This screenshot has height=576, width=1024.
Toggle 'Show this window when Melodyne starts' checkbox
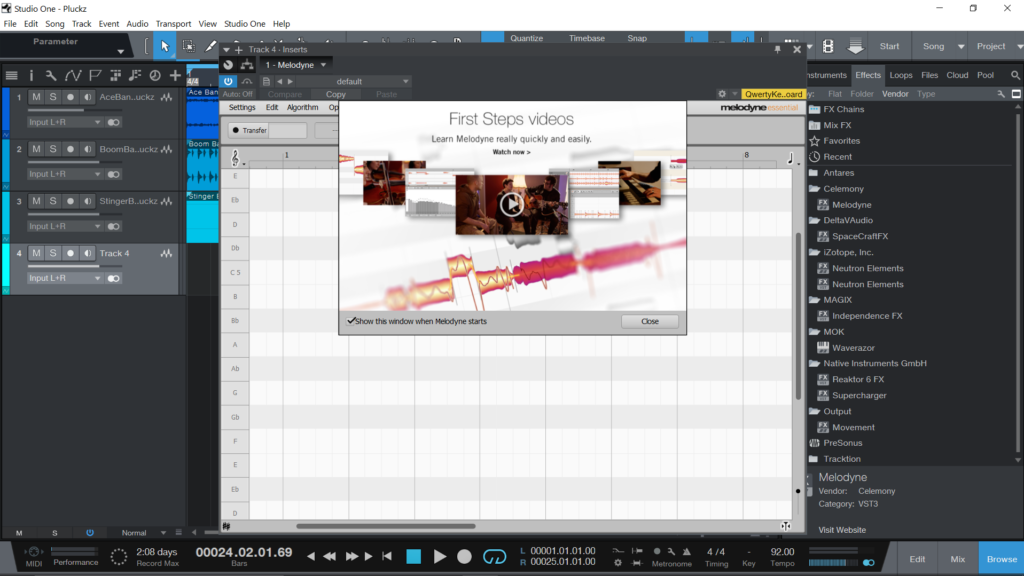tap(351, 321)
